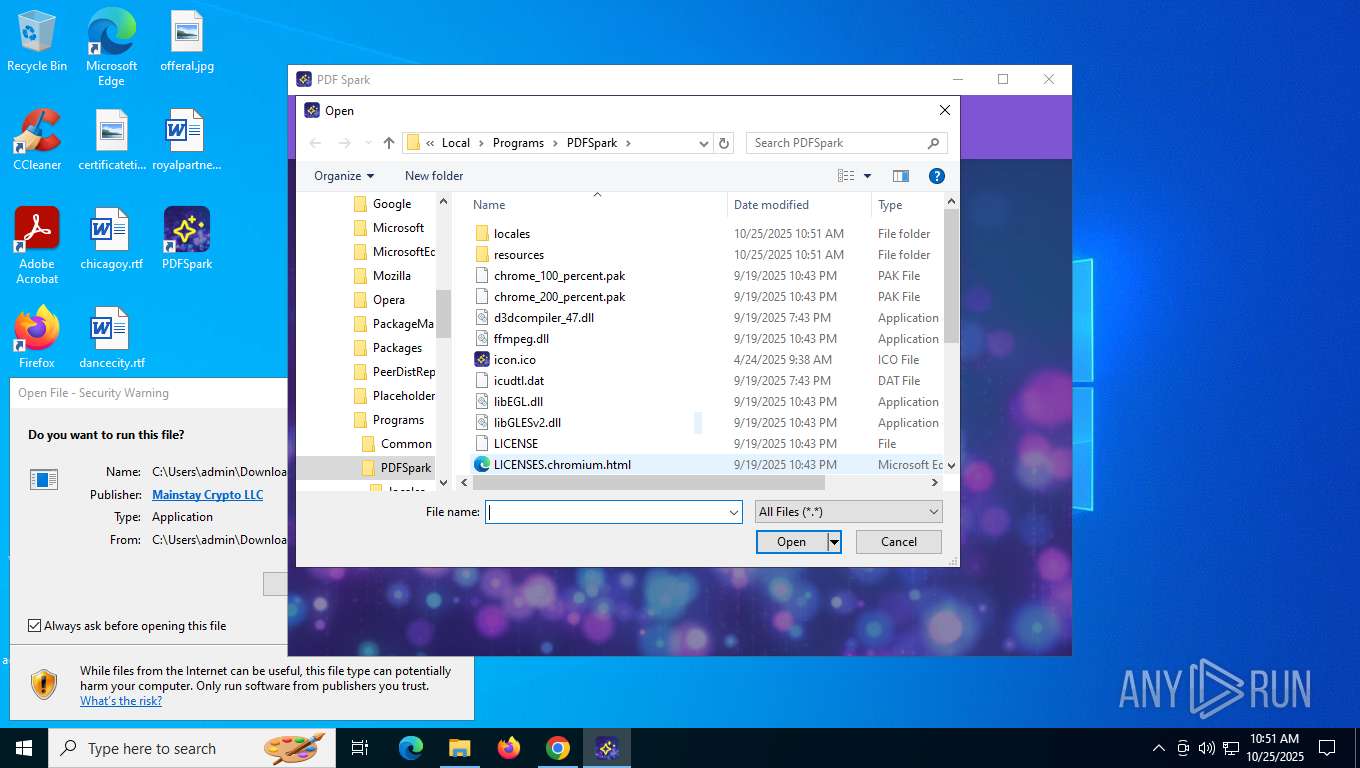Open the Recycle Bin desktop icon

tap(37, 42)
